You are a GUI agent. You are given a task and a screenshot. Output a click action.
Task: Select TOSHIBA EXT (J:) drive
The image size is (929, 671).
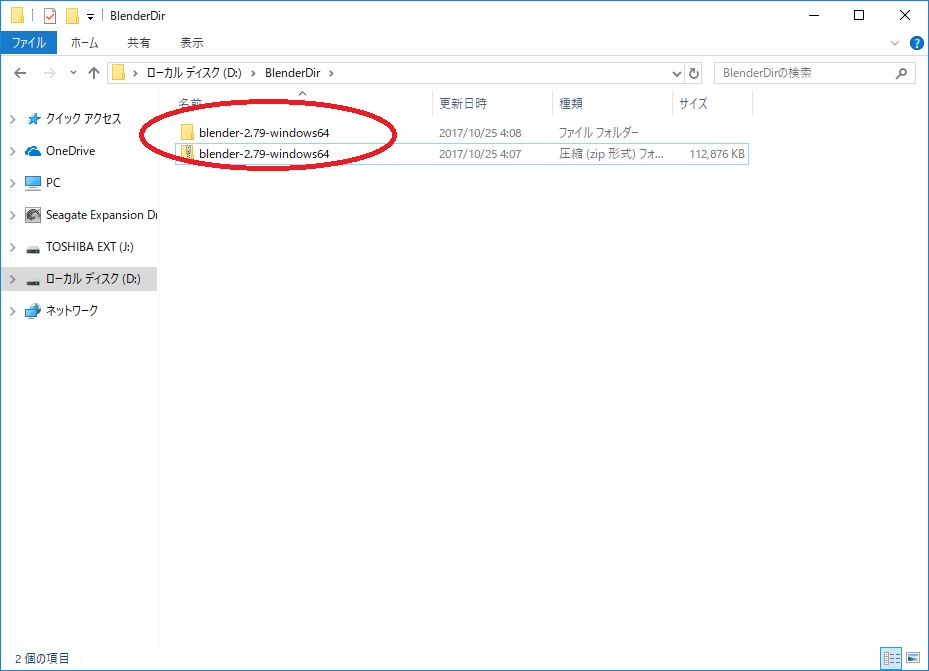(89, 247)
